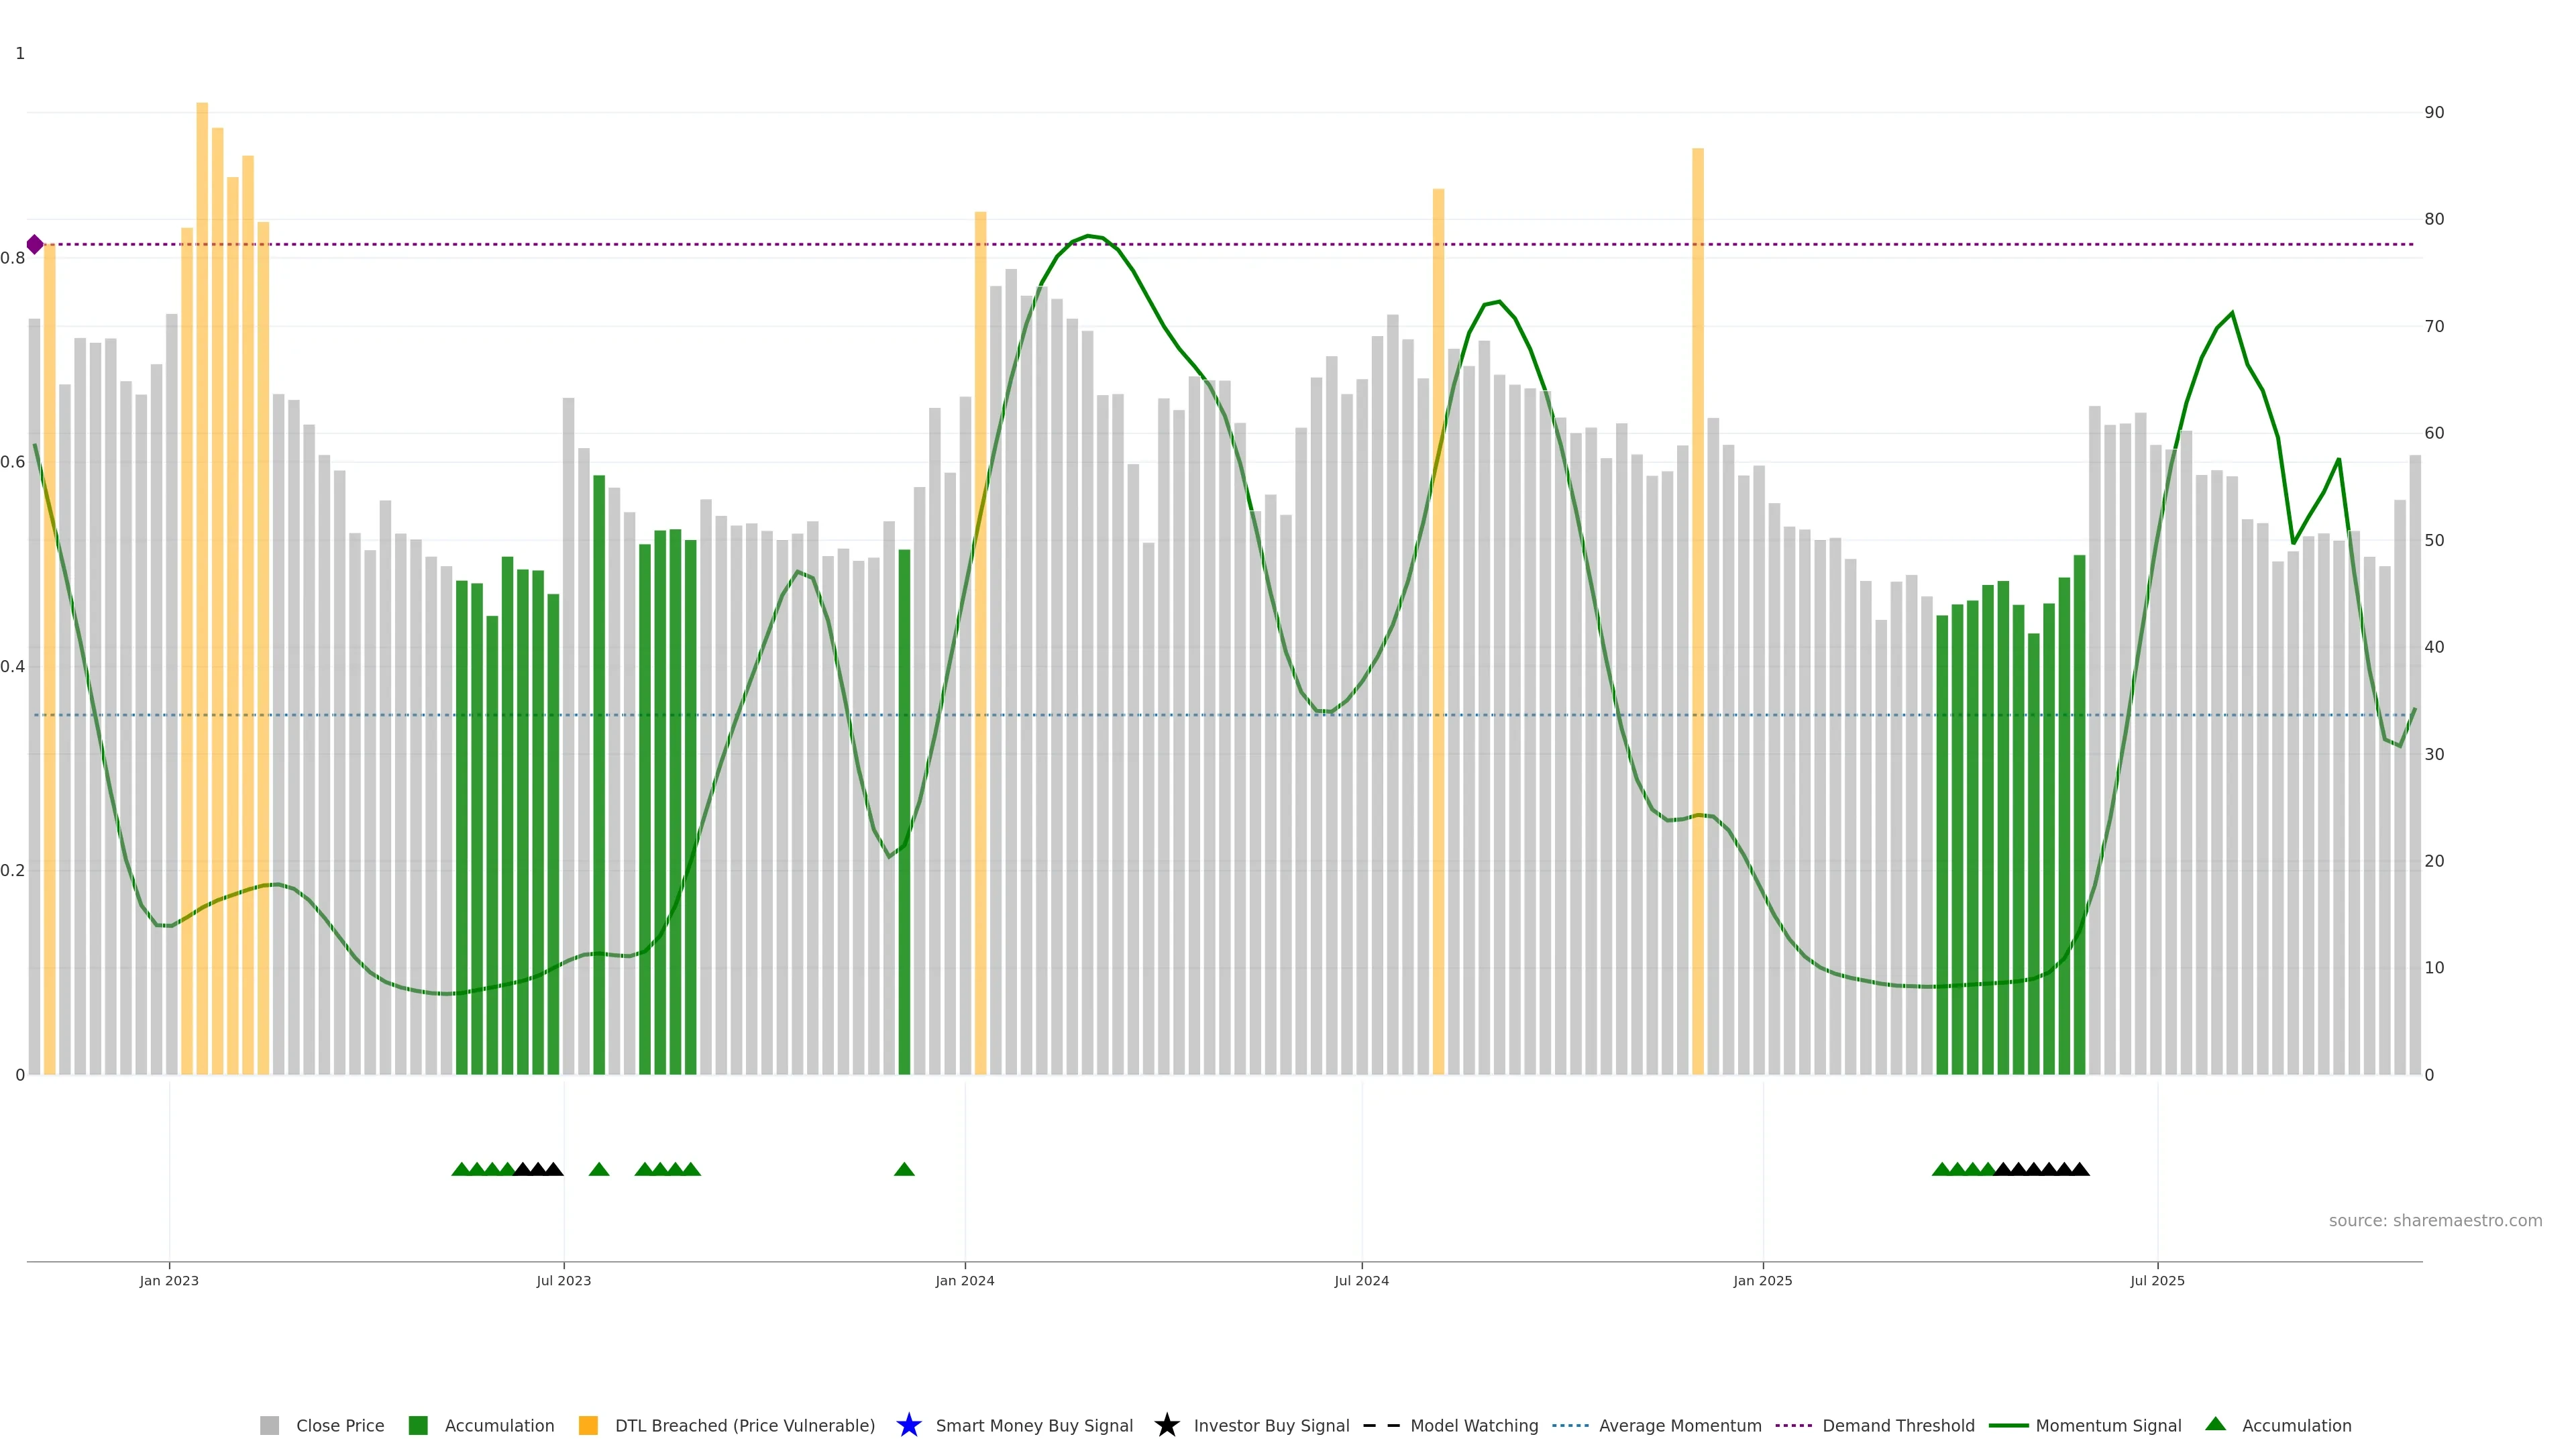Click the Jan 2024 axis label
The width and height of the screenshot is (2576, 1449).
coord(964,1280)
